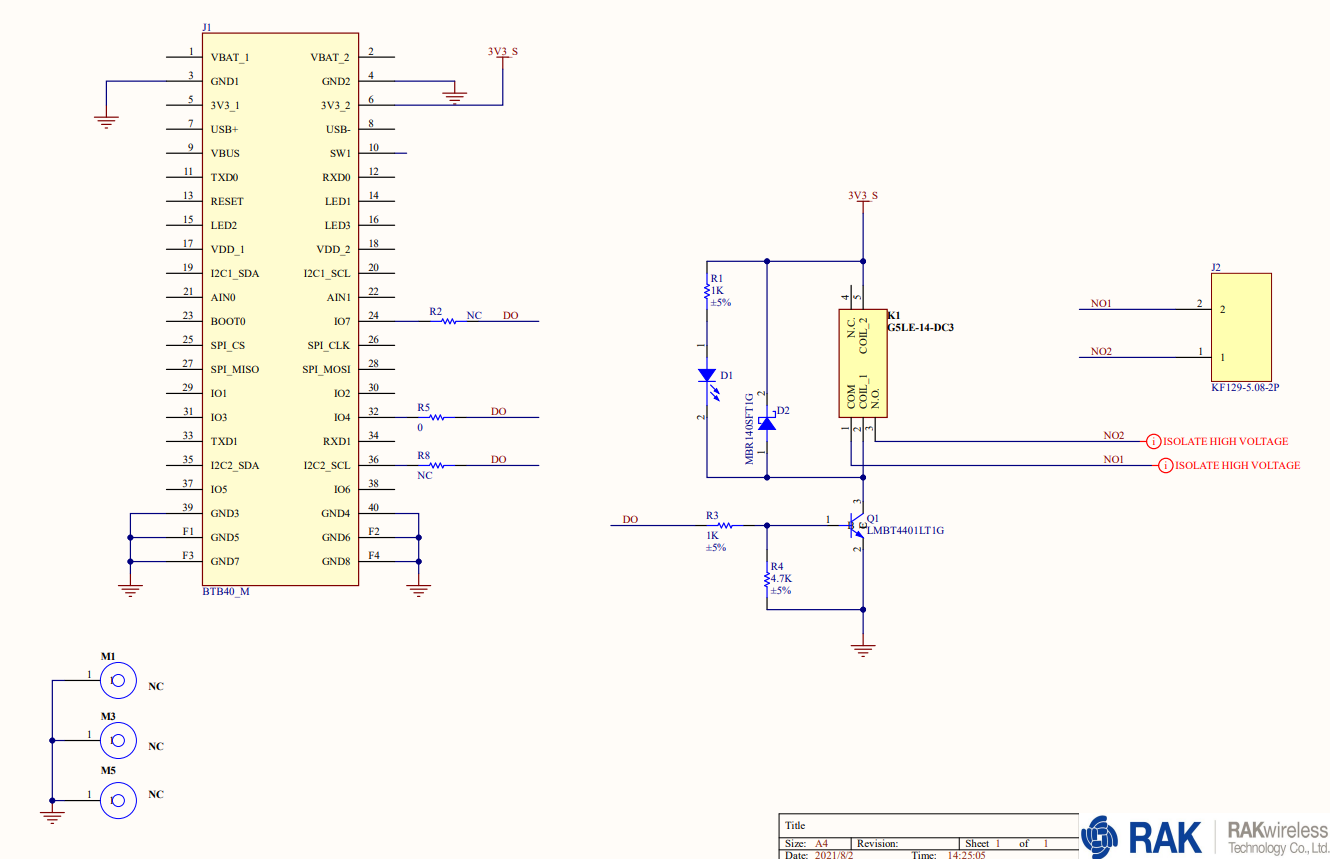Select the M5 mounting hole symbol
Viewport: 1330px width, 859px height.
tap(118, 798)
